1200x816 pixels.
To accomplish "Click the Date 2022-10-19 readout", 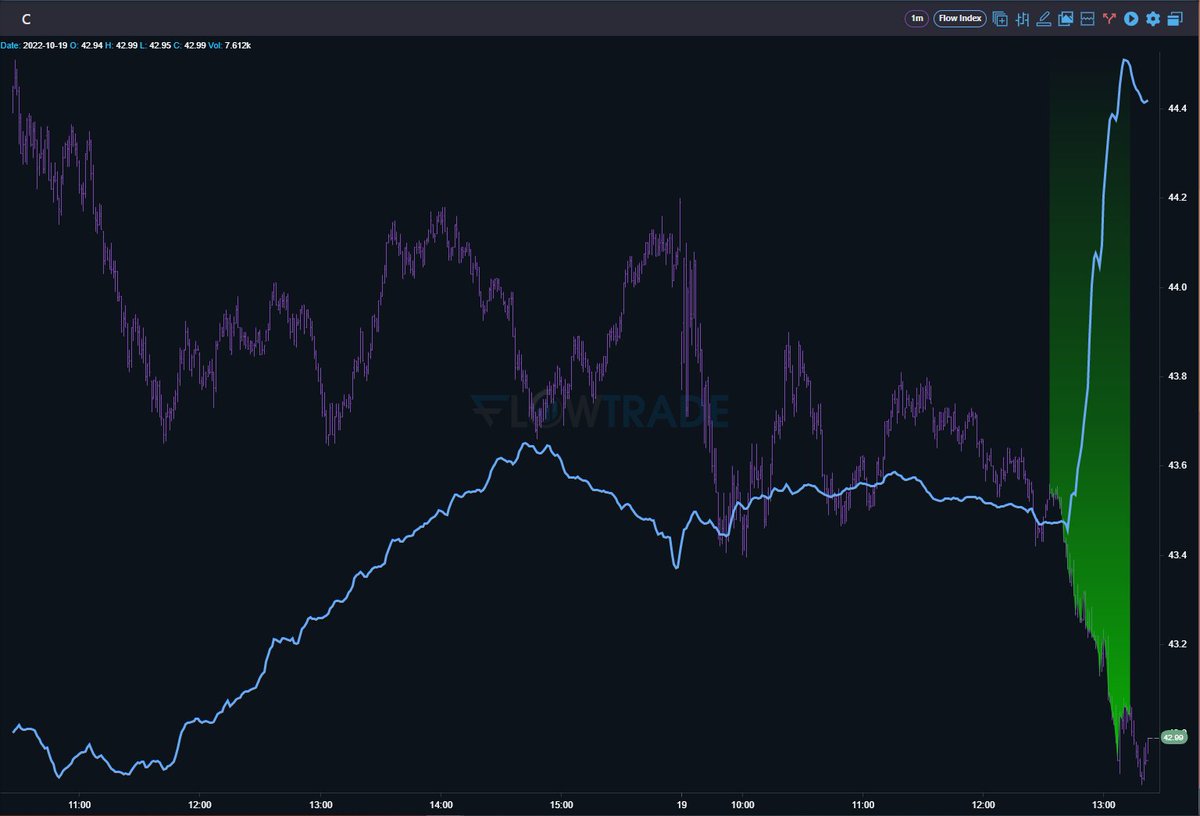I will point(33,45).
